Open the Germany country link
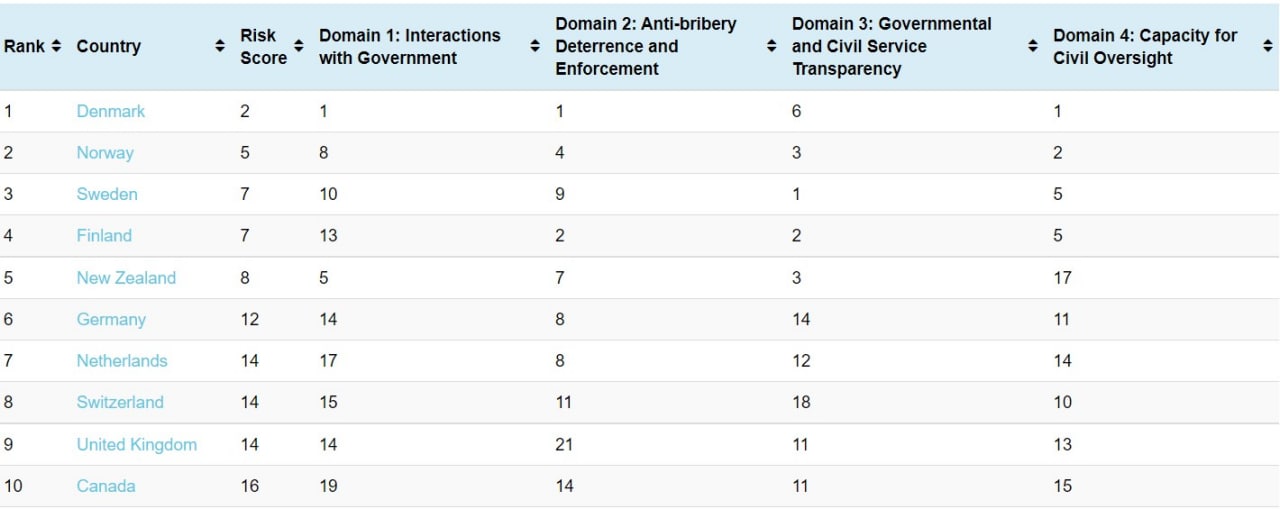 pos(111,320)
